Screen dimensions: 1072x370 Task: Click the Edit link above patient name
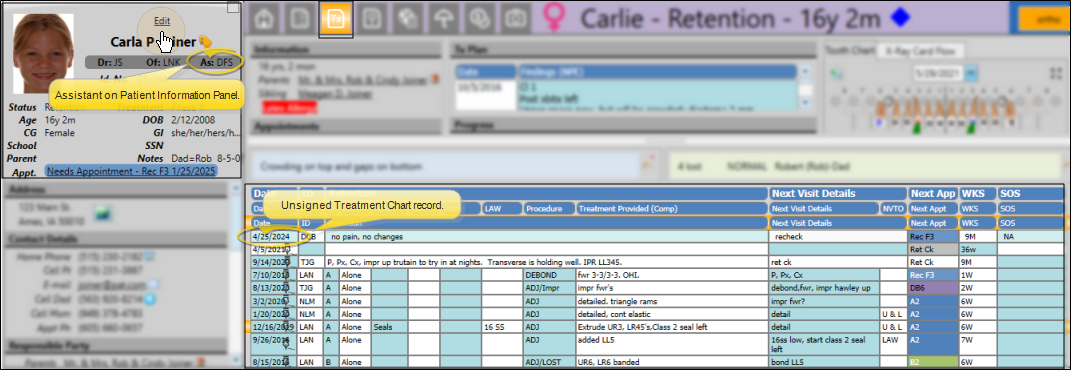pos(162,21)
